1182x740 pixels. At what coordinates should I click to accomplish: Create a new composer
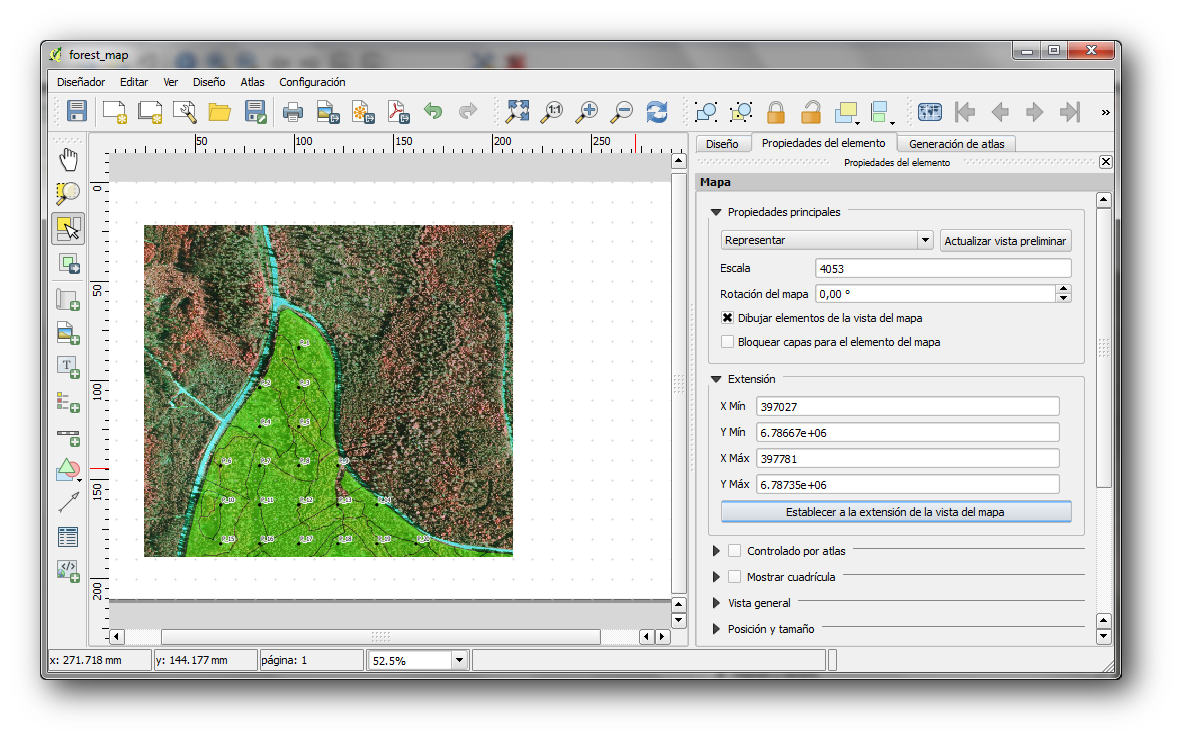click(115, 112)
